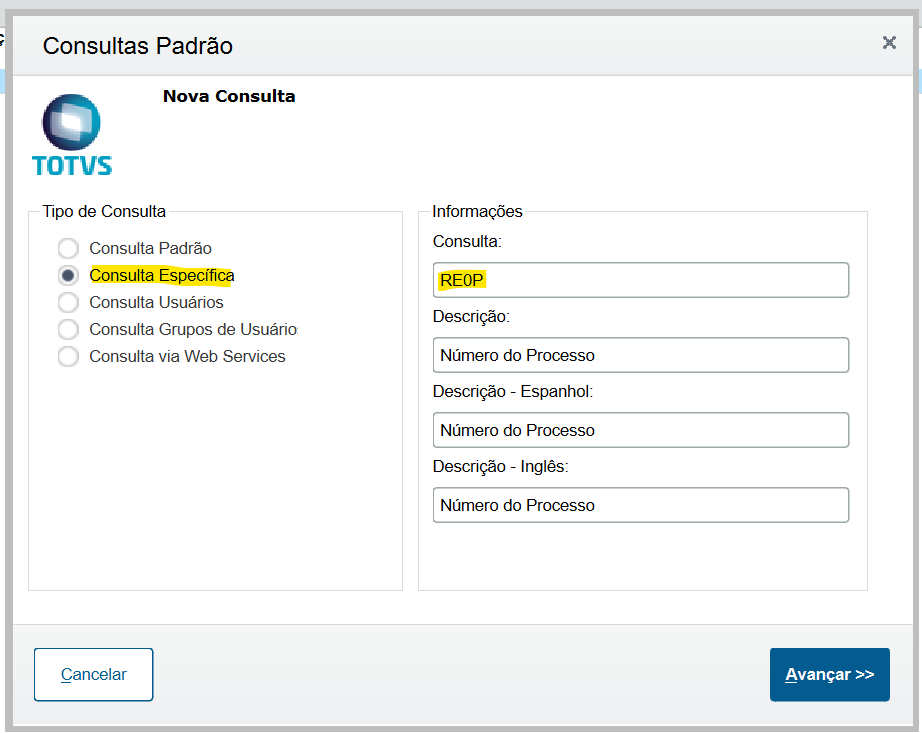Image resolution: width=922 pixels, height=733 pixels.
Task: Pick the Consulta Grupos de Usuário option
Action: click(x=68, y=329)
